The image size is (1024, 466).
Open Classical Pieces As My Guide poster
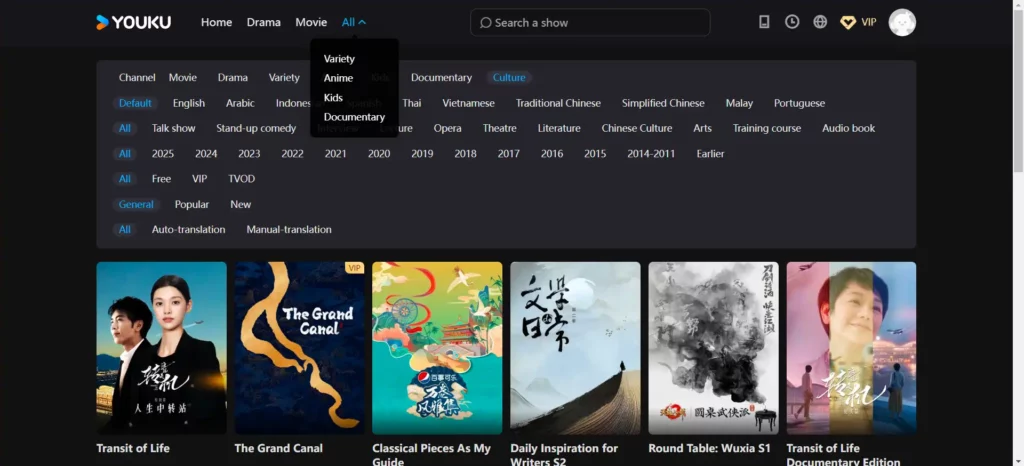(x=438, y=348)
